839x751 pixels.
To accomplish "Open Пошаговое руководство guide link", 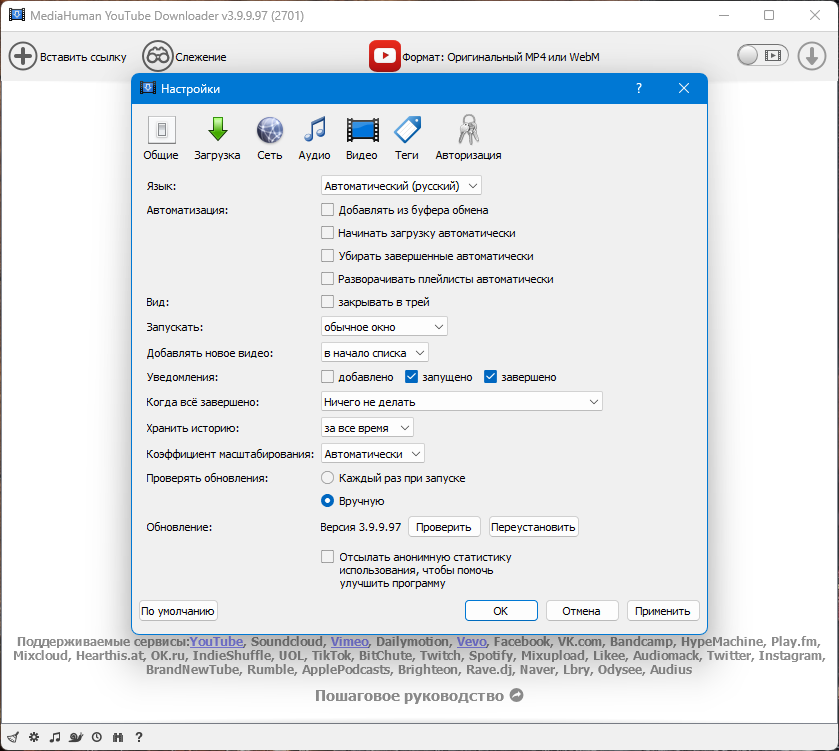I will pos(419,695).
